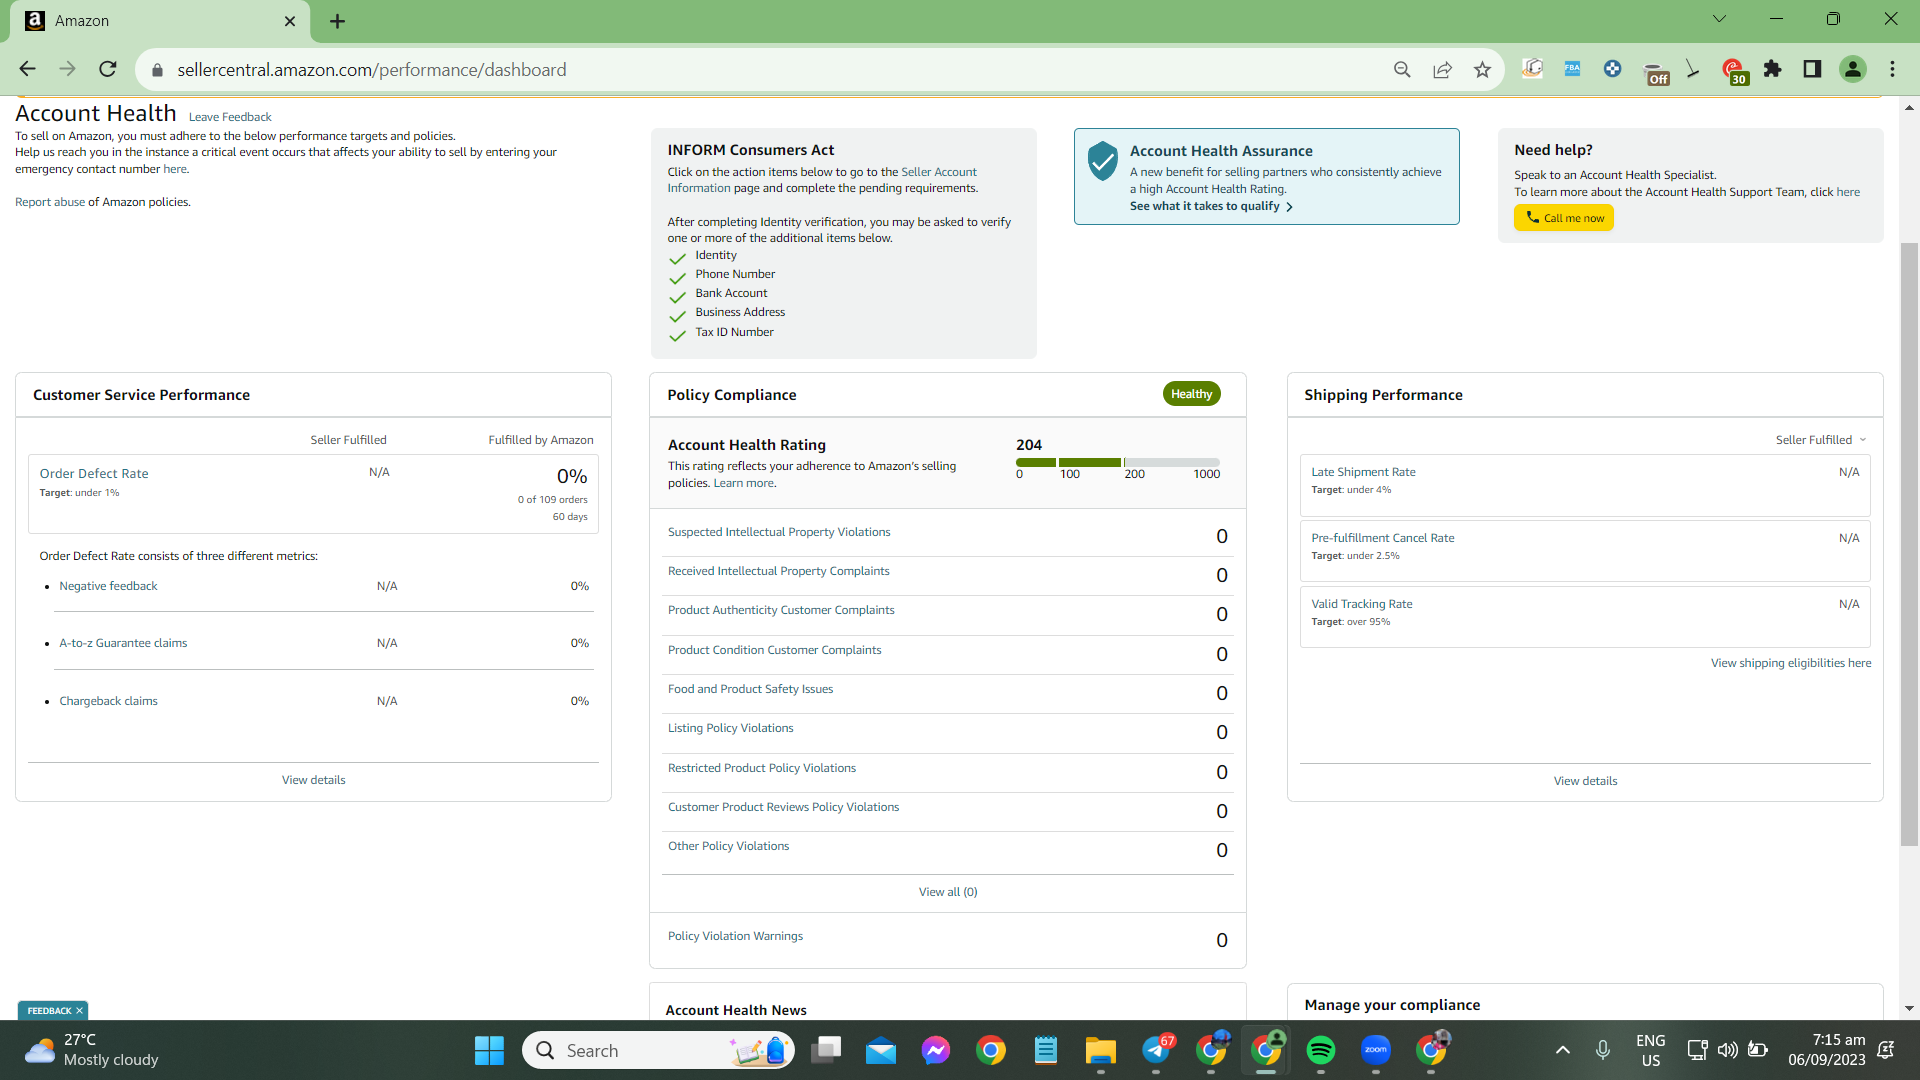Open the Windows notification center icon
Screen dimensions: 1920x1080
[1886, 1050]
